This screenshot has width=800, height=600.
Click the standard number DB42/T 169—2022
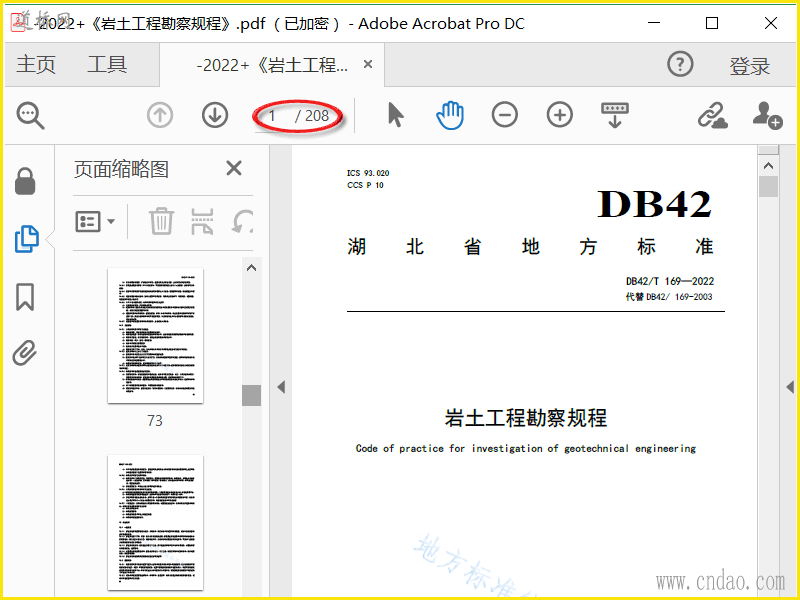coord(670,281)
